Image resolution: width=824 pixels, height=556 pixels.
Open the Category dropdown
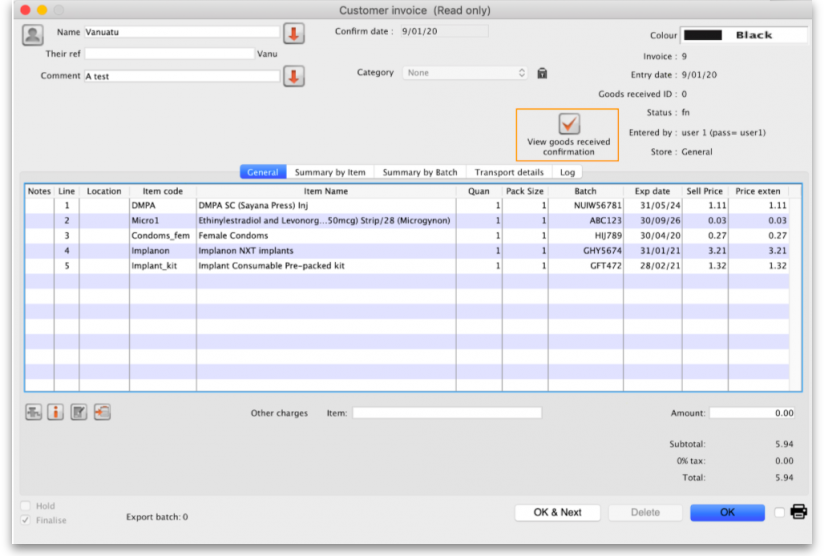coord(465,73)
